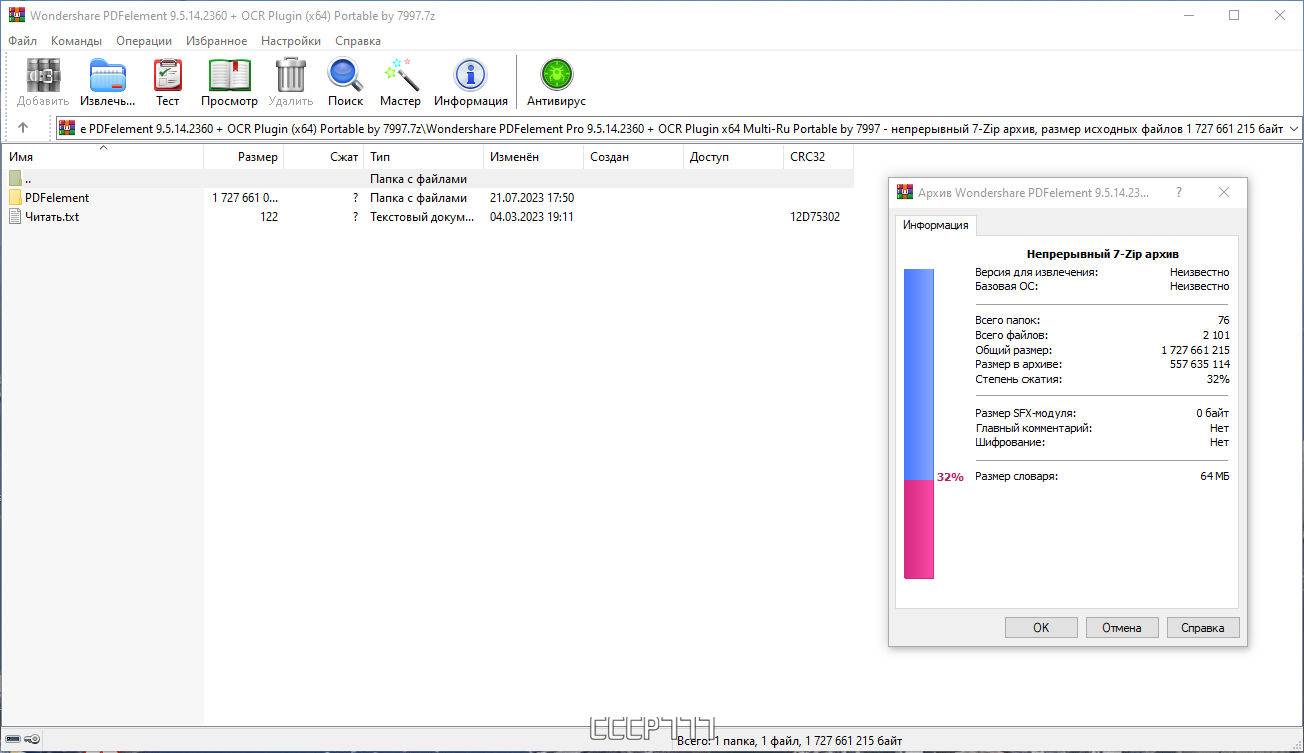Image resolution: width=1304 pixels, height=753 pixels.
Task: Go up one folder level arrow
Action: point(23,128)
